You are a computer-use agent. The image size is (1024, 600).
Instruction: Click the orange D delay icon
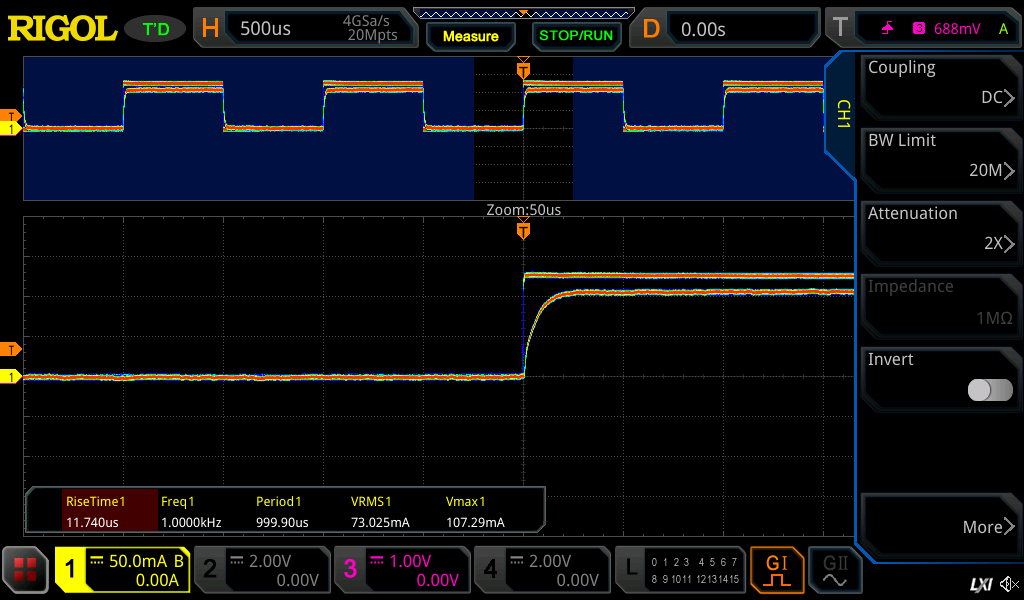651,29
